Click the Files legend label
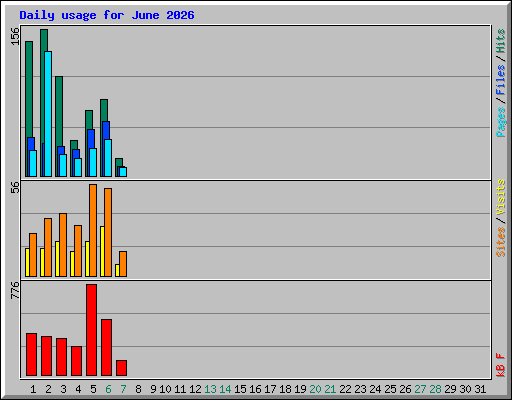The width and height of the screenshot is (512, 400). click(500, 79)
